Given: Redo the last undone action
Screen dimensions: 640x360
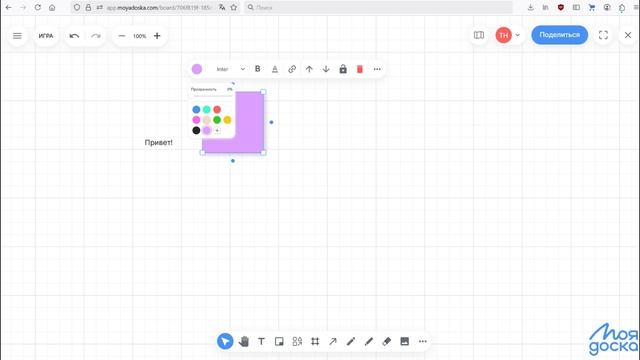Looking at the screenshot, I should click(x=96, y=36).
